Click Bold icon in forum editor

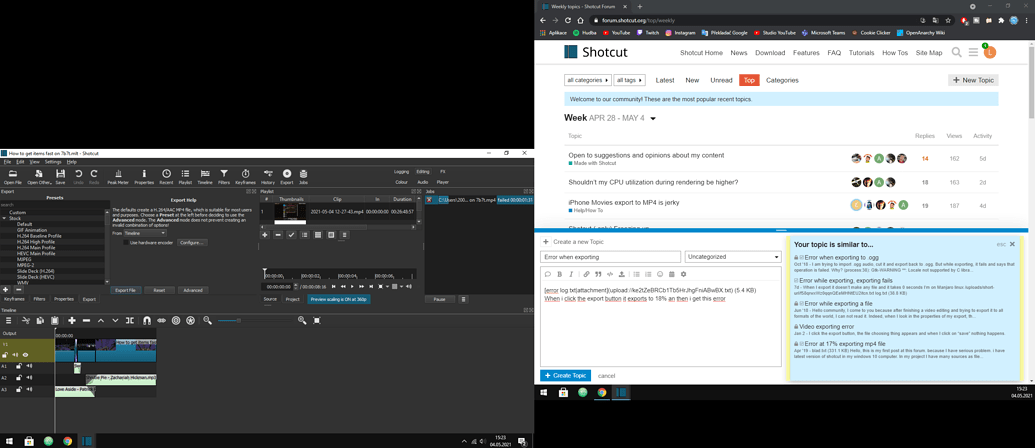coord(560,274)
